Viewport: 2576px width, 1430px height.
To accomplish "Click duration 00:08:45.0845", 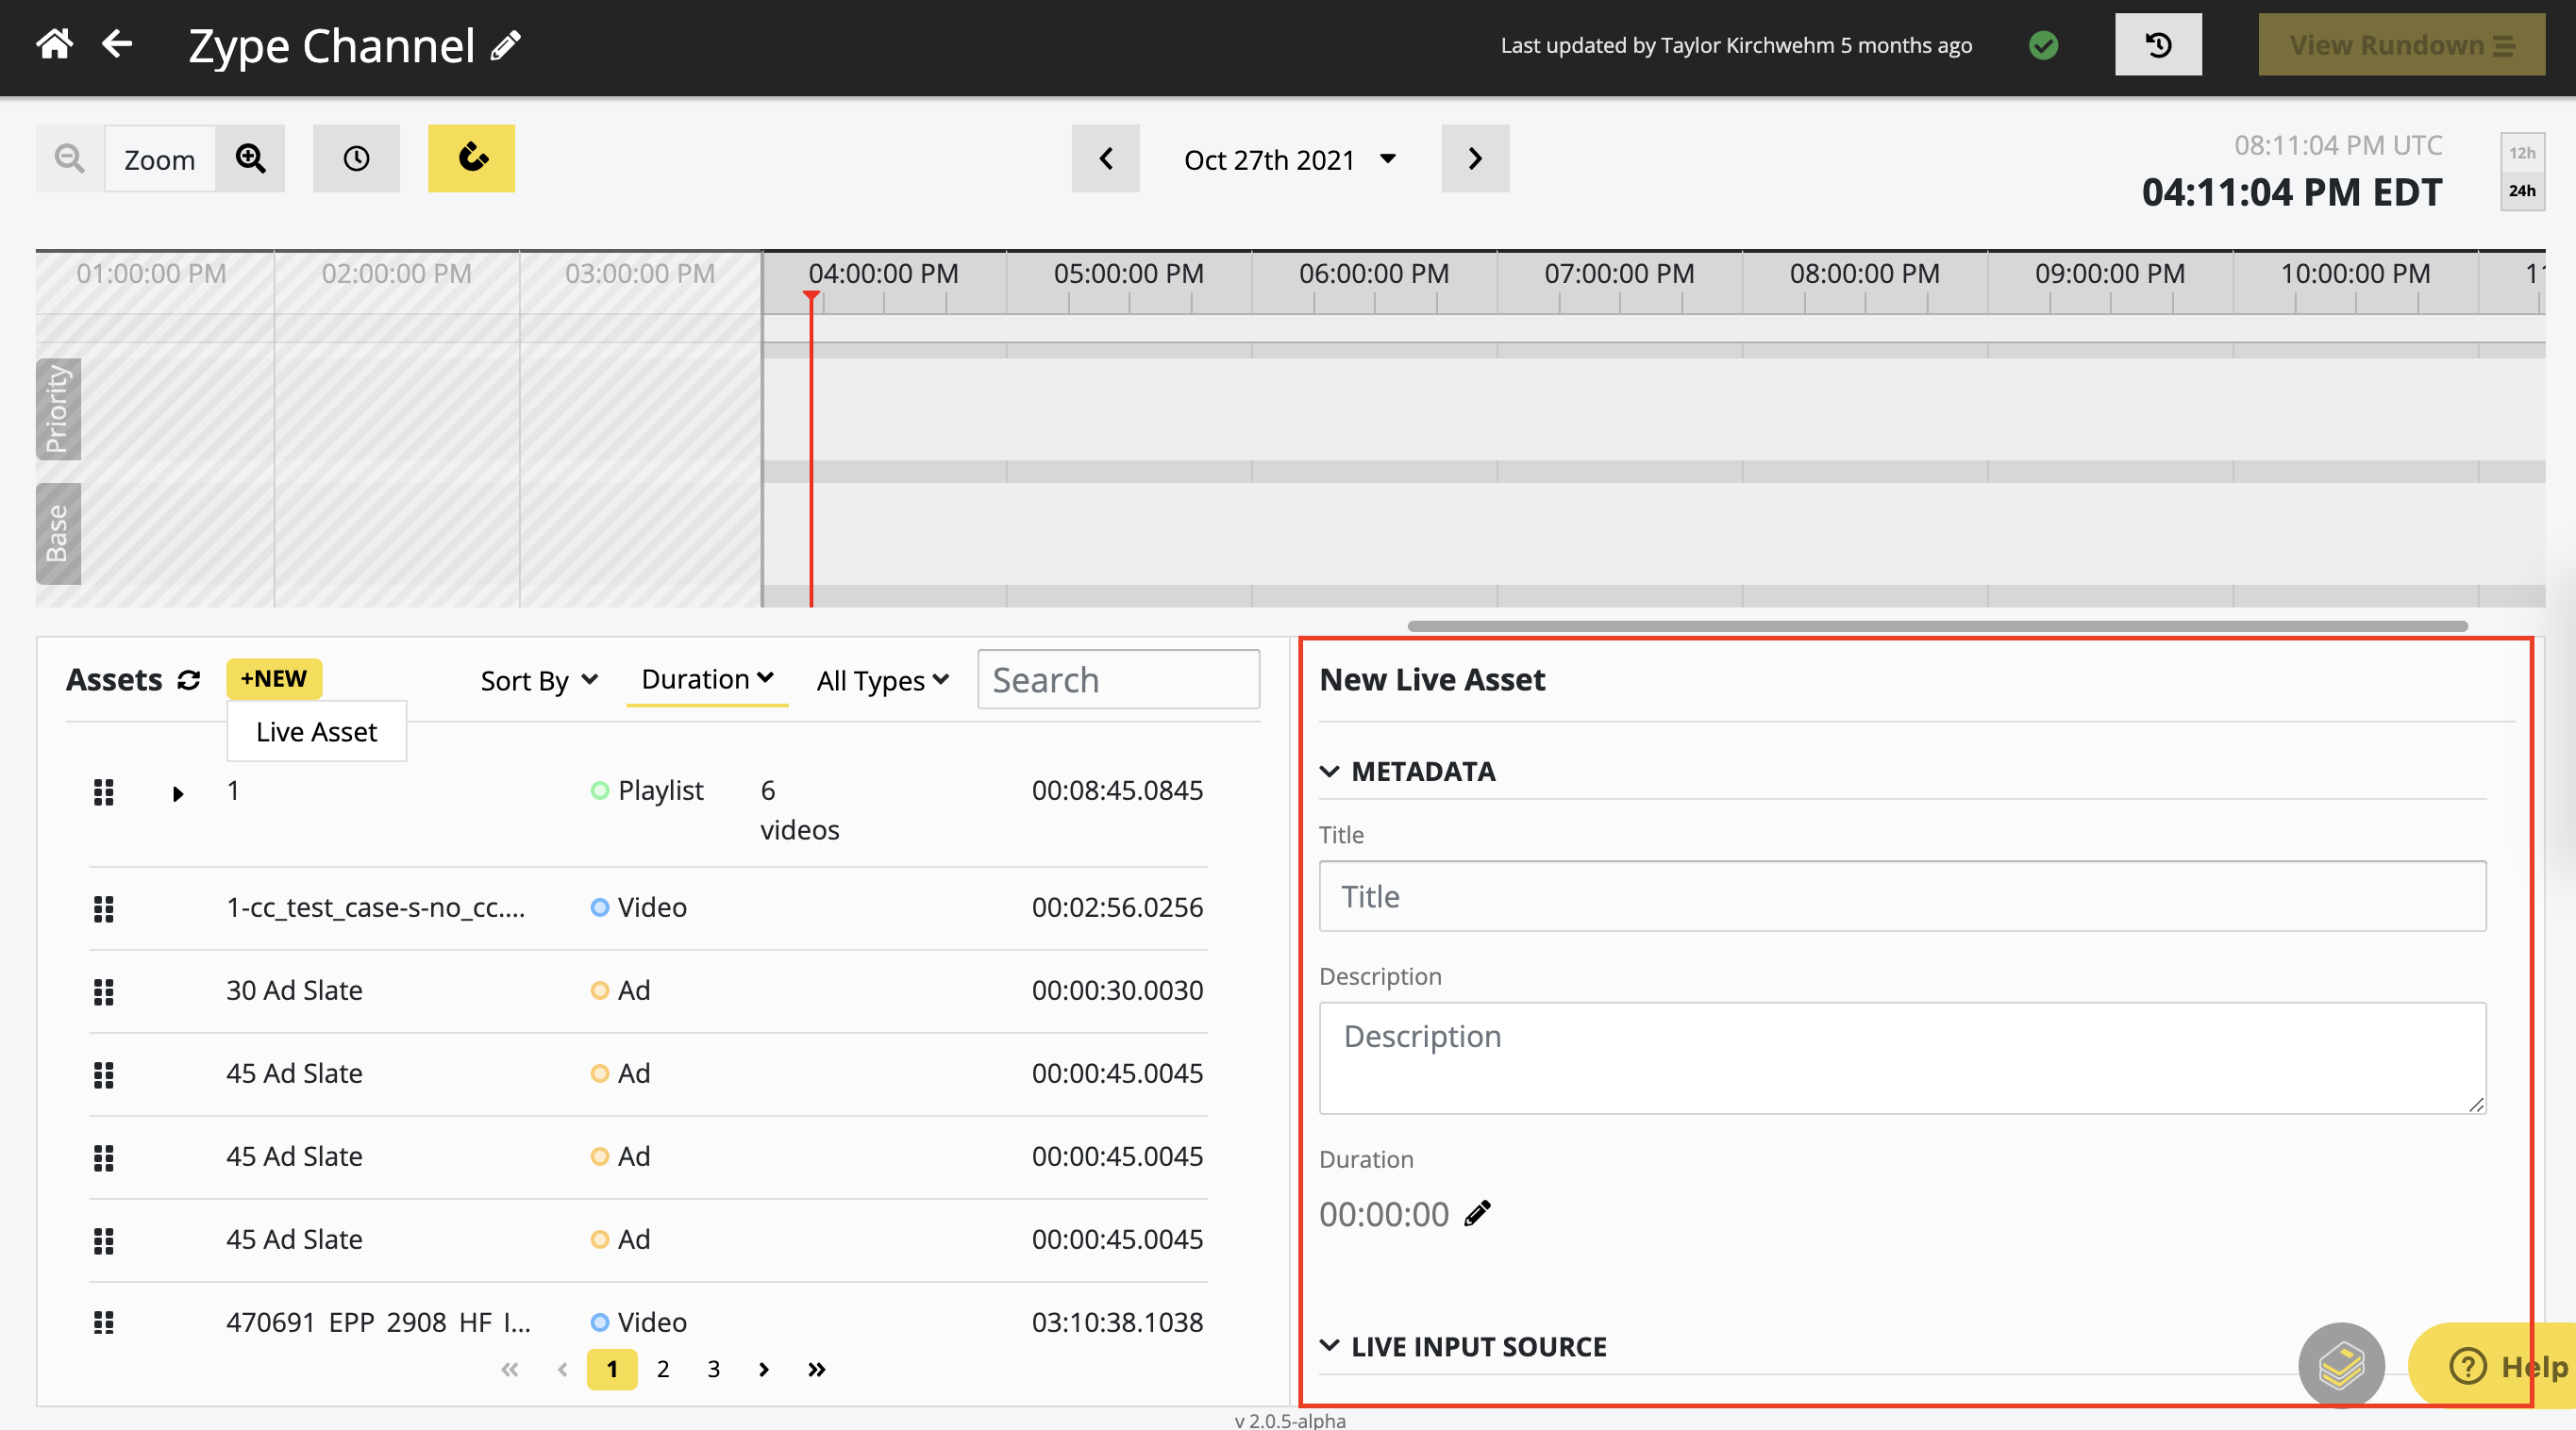I will 1117,790.
